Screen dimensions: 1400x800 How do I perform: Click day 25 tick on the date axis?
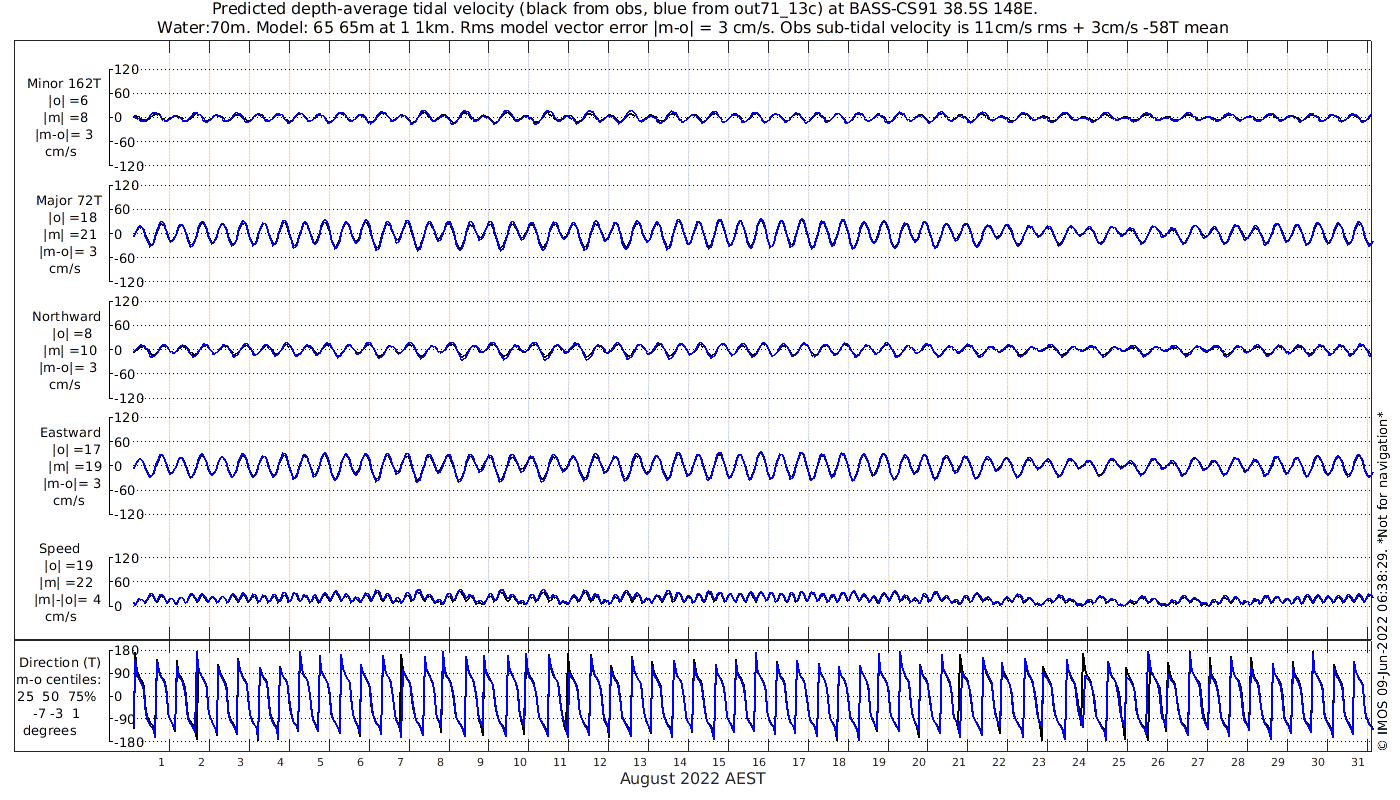coord(1118,762)
